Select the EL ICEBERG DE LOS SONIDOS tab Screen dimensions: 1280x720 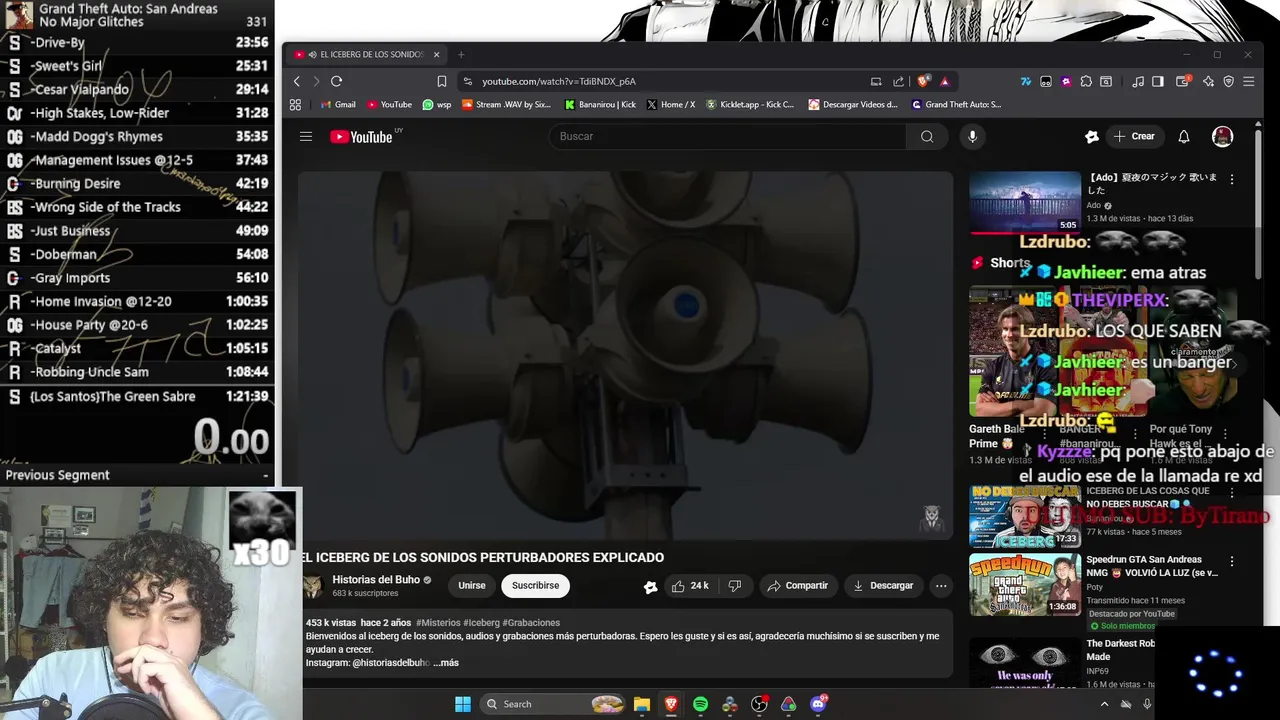click(366, 54)
